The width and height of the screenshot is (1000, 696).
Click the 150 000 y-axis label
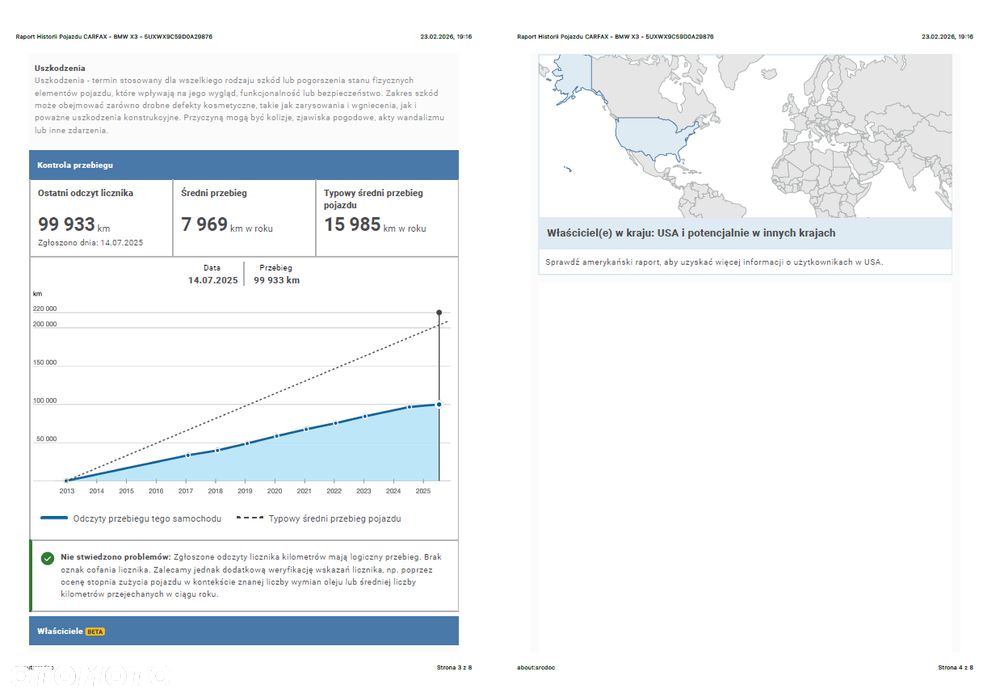point(45,362)
